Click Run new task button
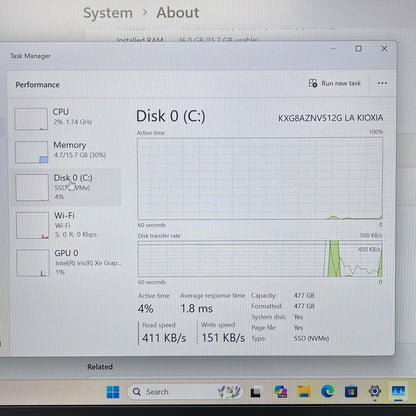 (335, 83)
